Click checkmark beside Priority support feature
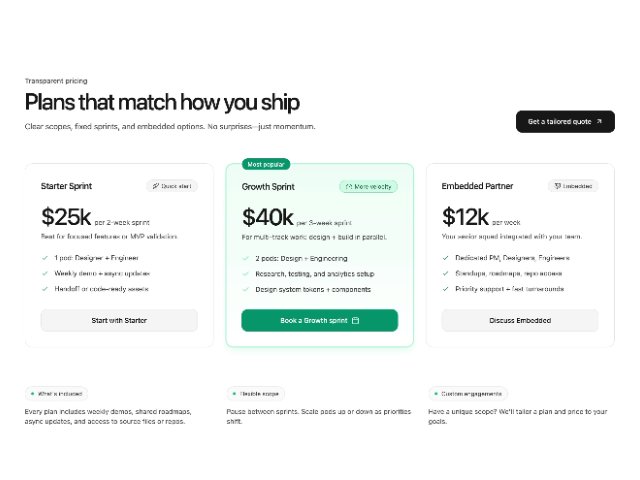The image size is (640, 480). [446, 289]
